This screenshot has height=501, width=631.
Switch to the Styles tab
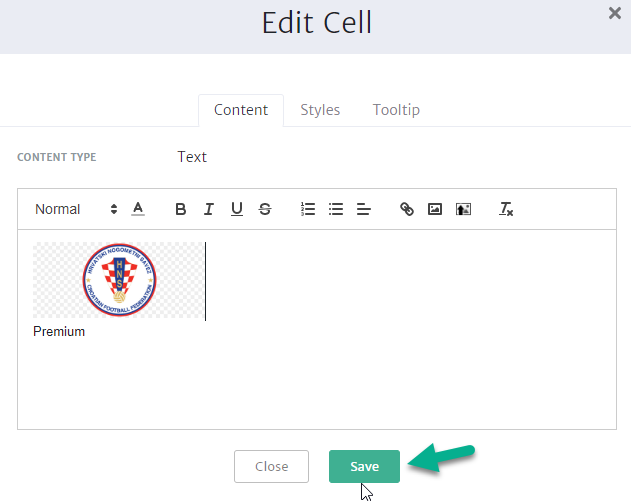point(320,110)
